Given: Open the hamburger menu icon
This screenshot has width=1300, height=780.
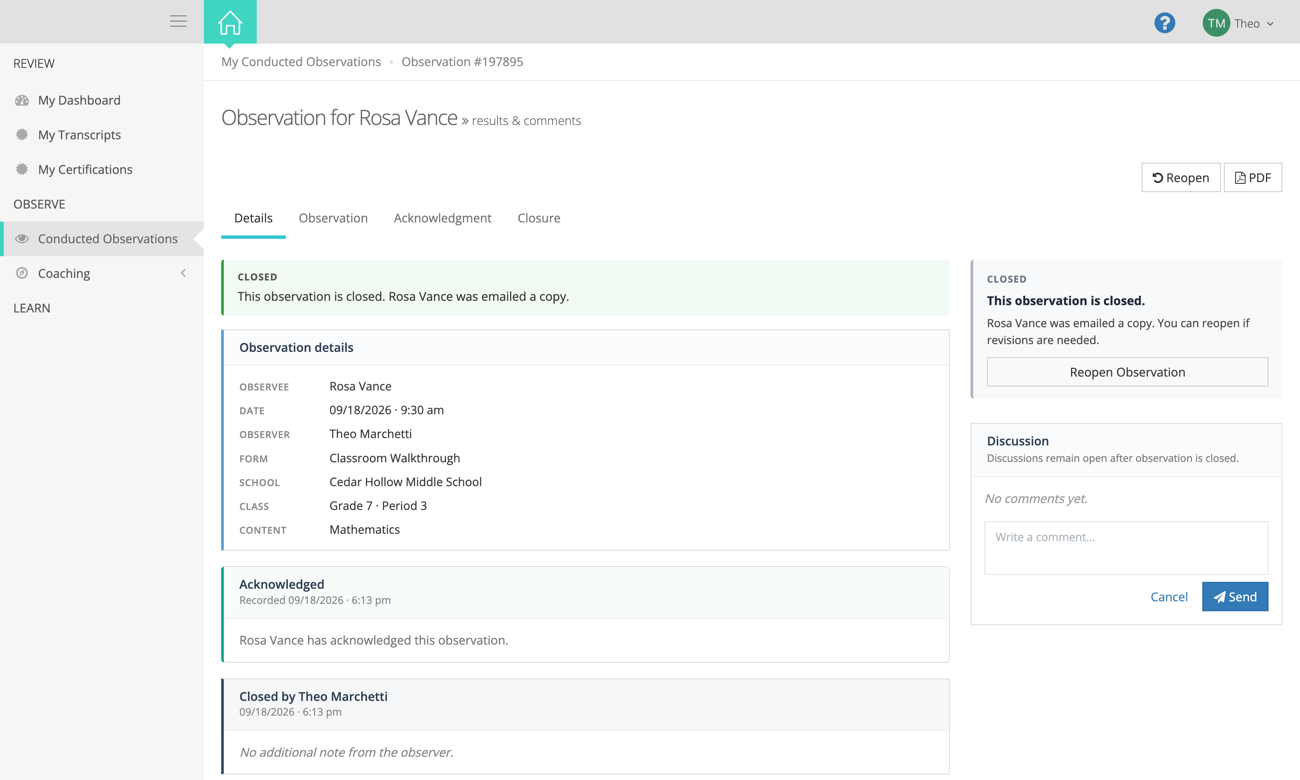Looking at the screenshot, I should pos(178,21).
